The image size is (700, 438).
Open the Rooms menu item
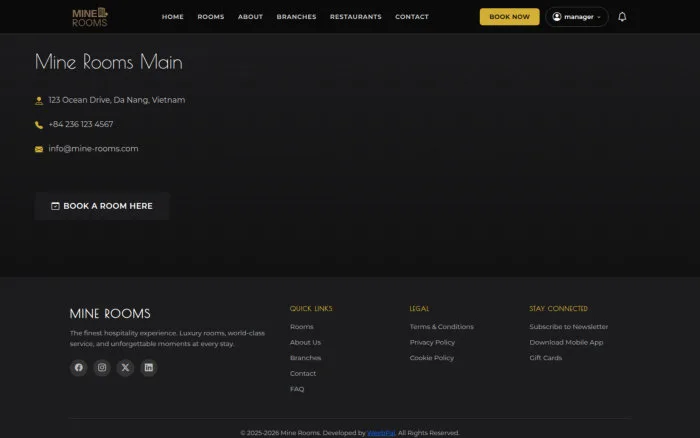coord(211,17)
